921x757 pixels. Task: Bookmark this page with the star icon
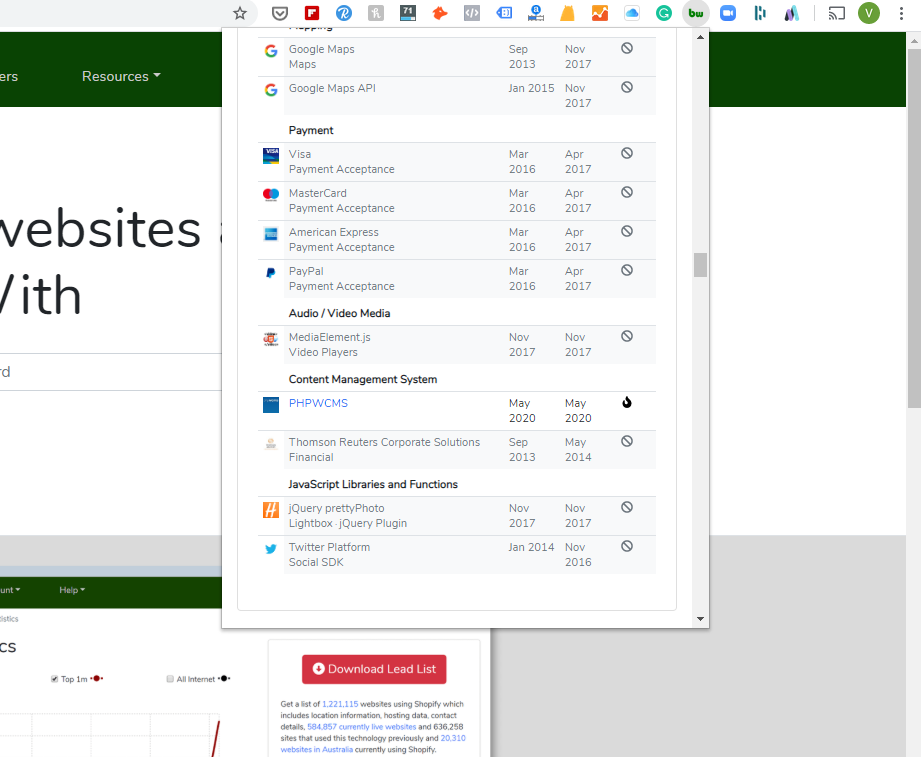coord(240,13)
